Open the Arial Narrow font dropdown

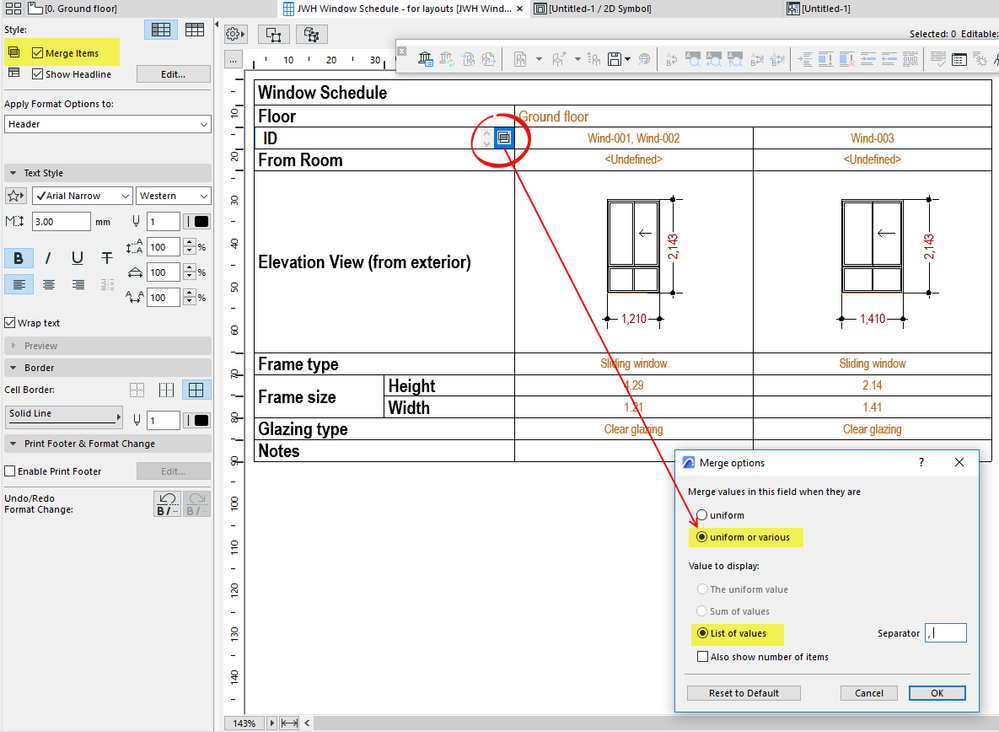coord(82,196)
